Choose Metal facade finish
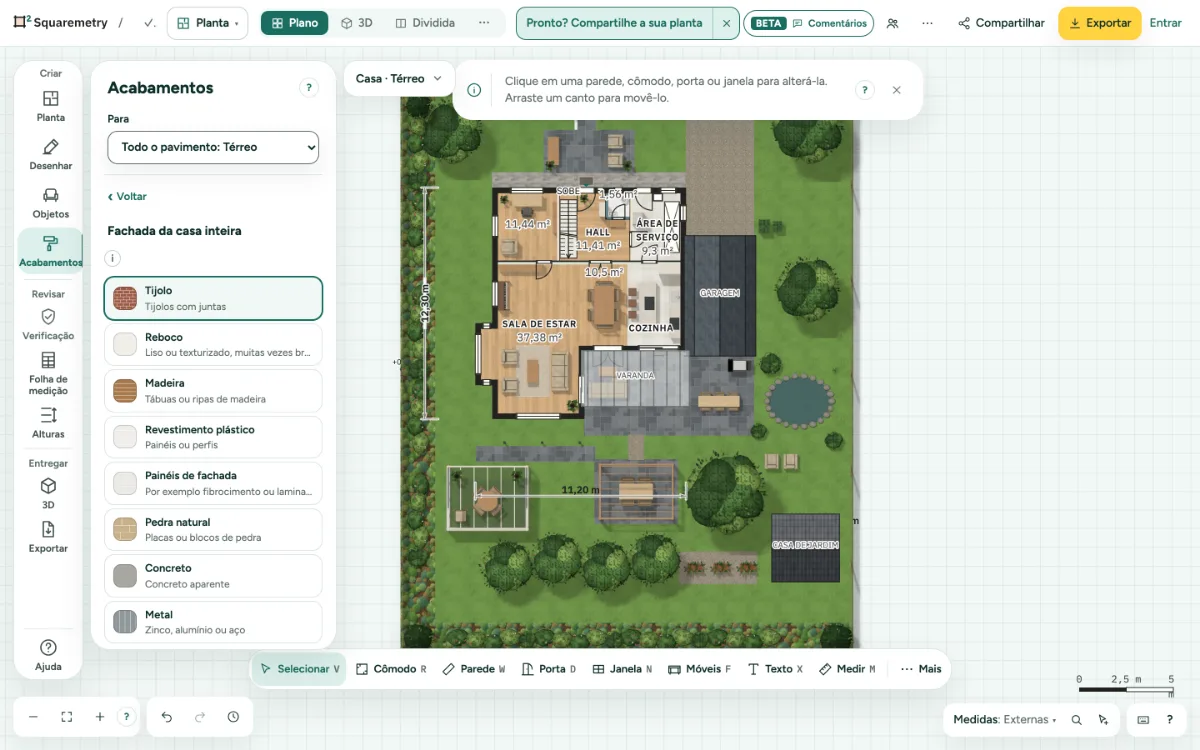 (213, 622)
